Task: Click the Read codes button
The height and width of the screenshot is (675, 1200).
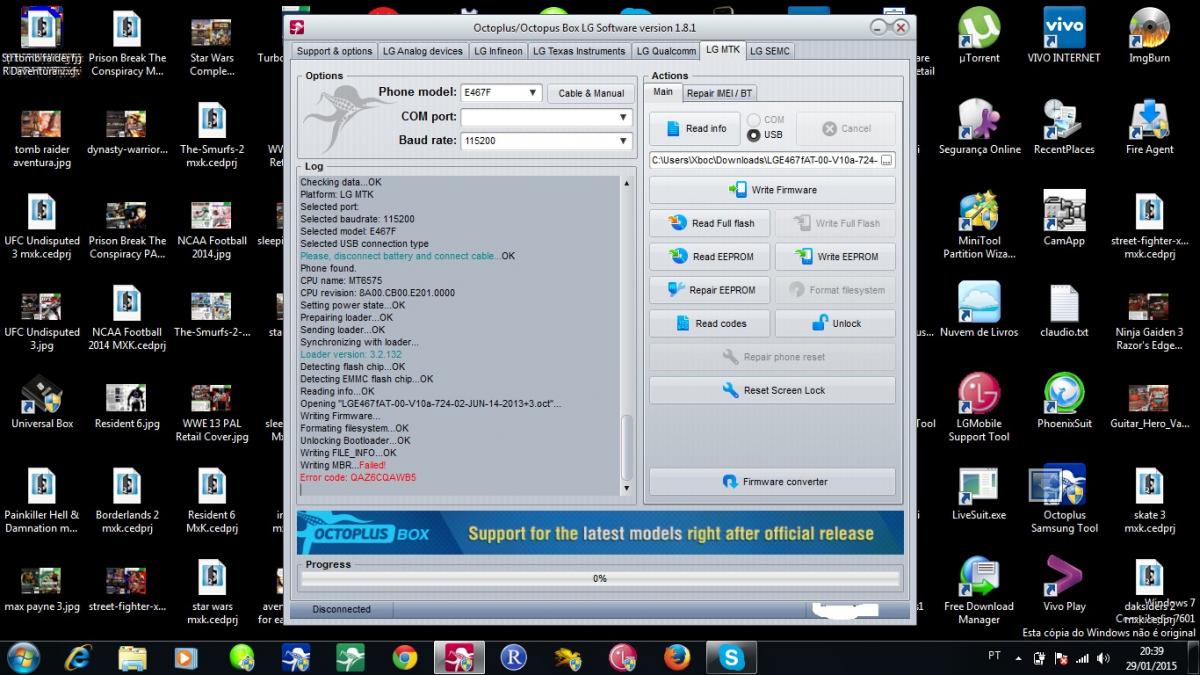Action: (x=711, y=324)
